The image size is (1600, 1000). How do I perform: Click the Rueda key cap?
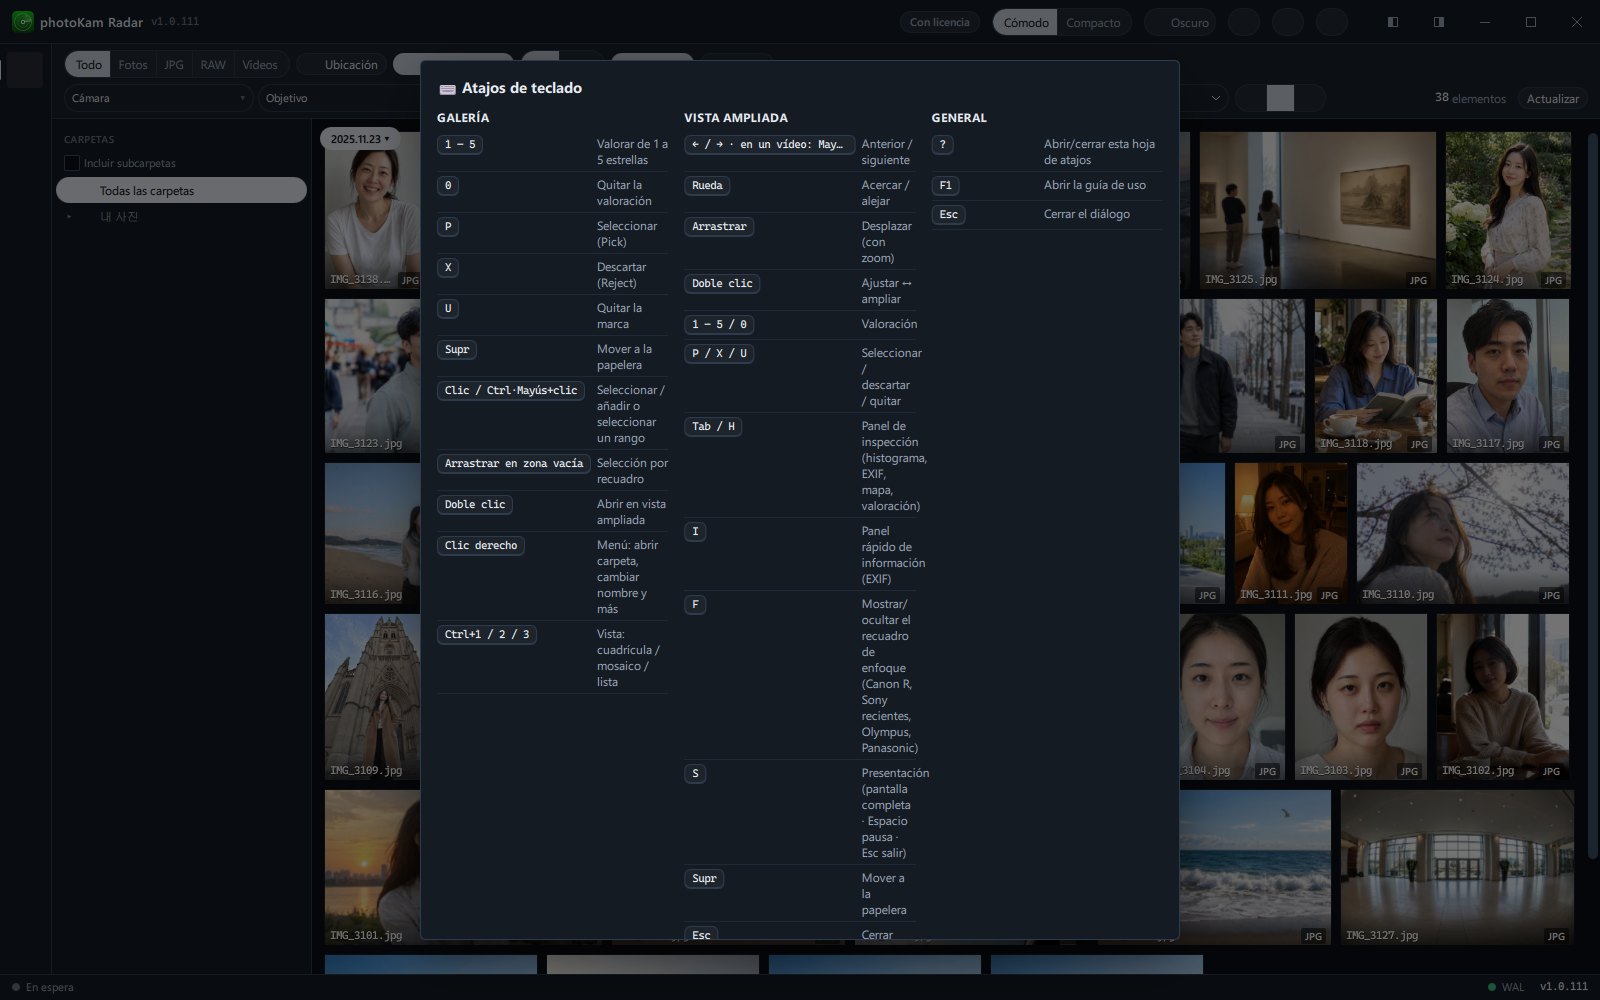707,185
